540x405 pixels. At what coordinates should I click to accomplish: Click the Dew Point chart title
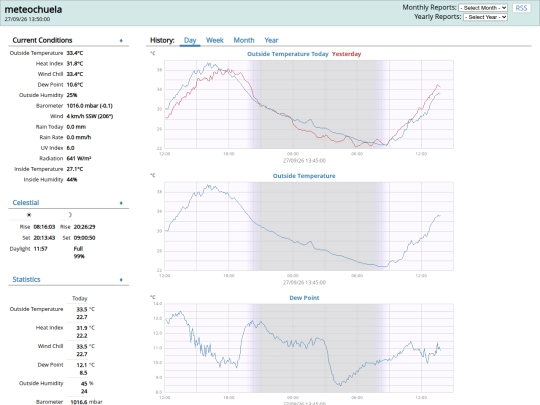(x=304, y=298)
